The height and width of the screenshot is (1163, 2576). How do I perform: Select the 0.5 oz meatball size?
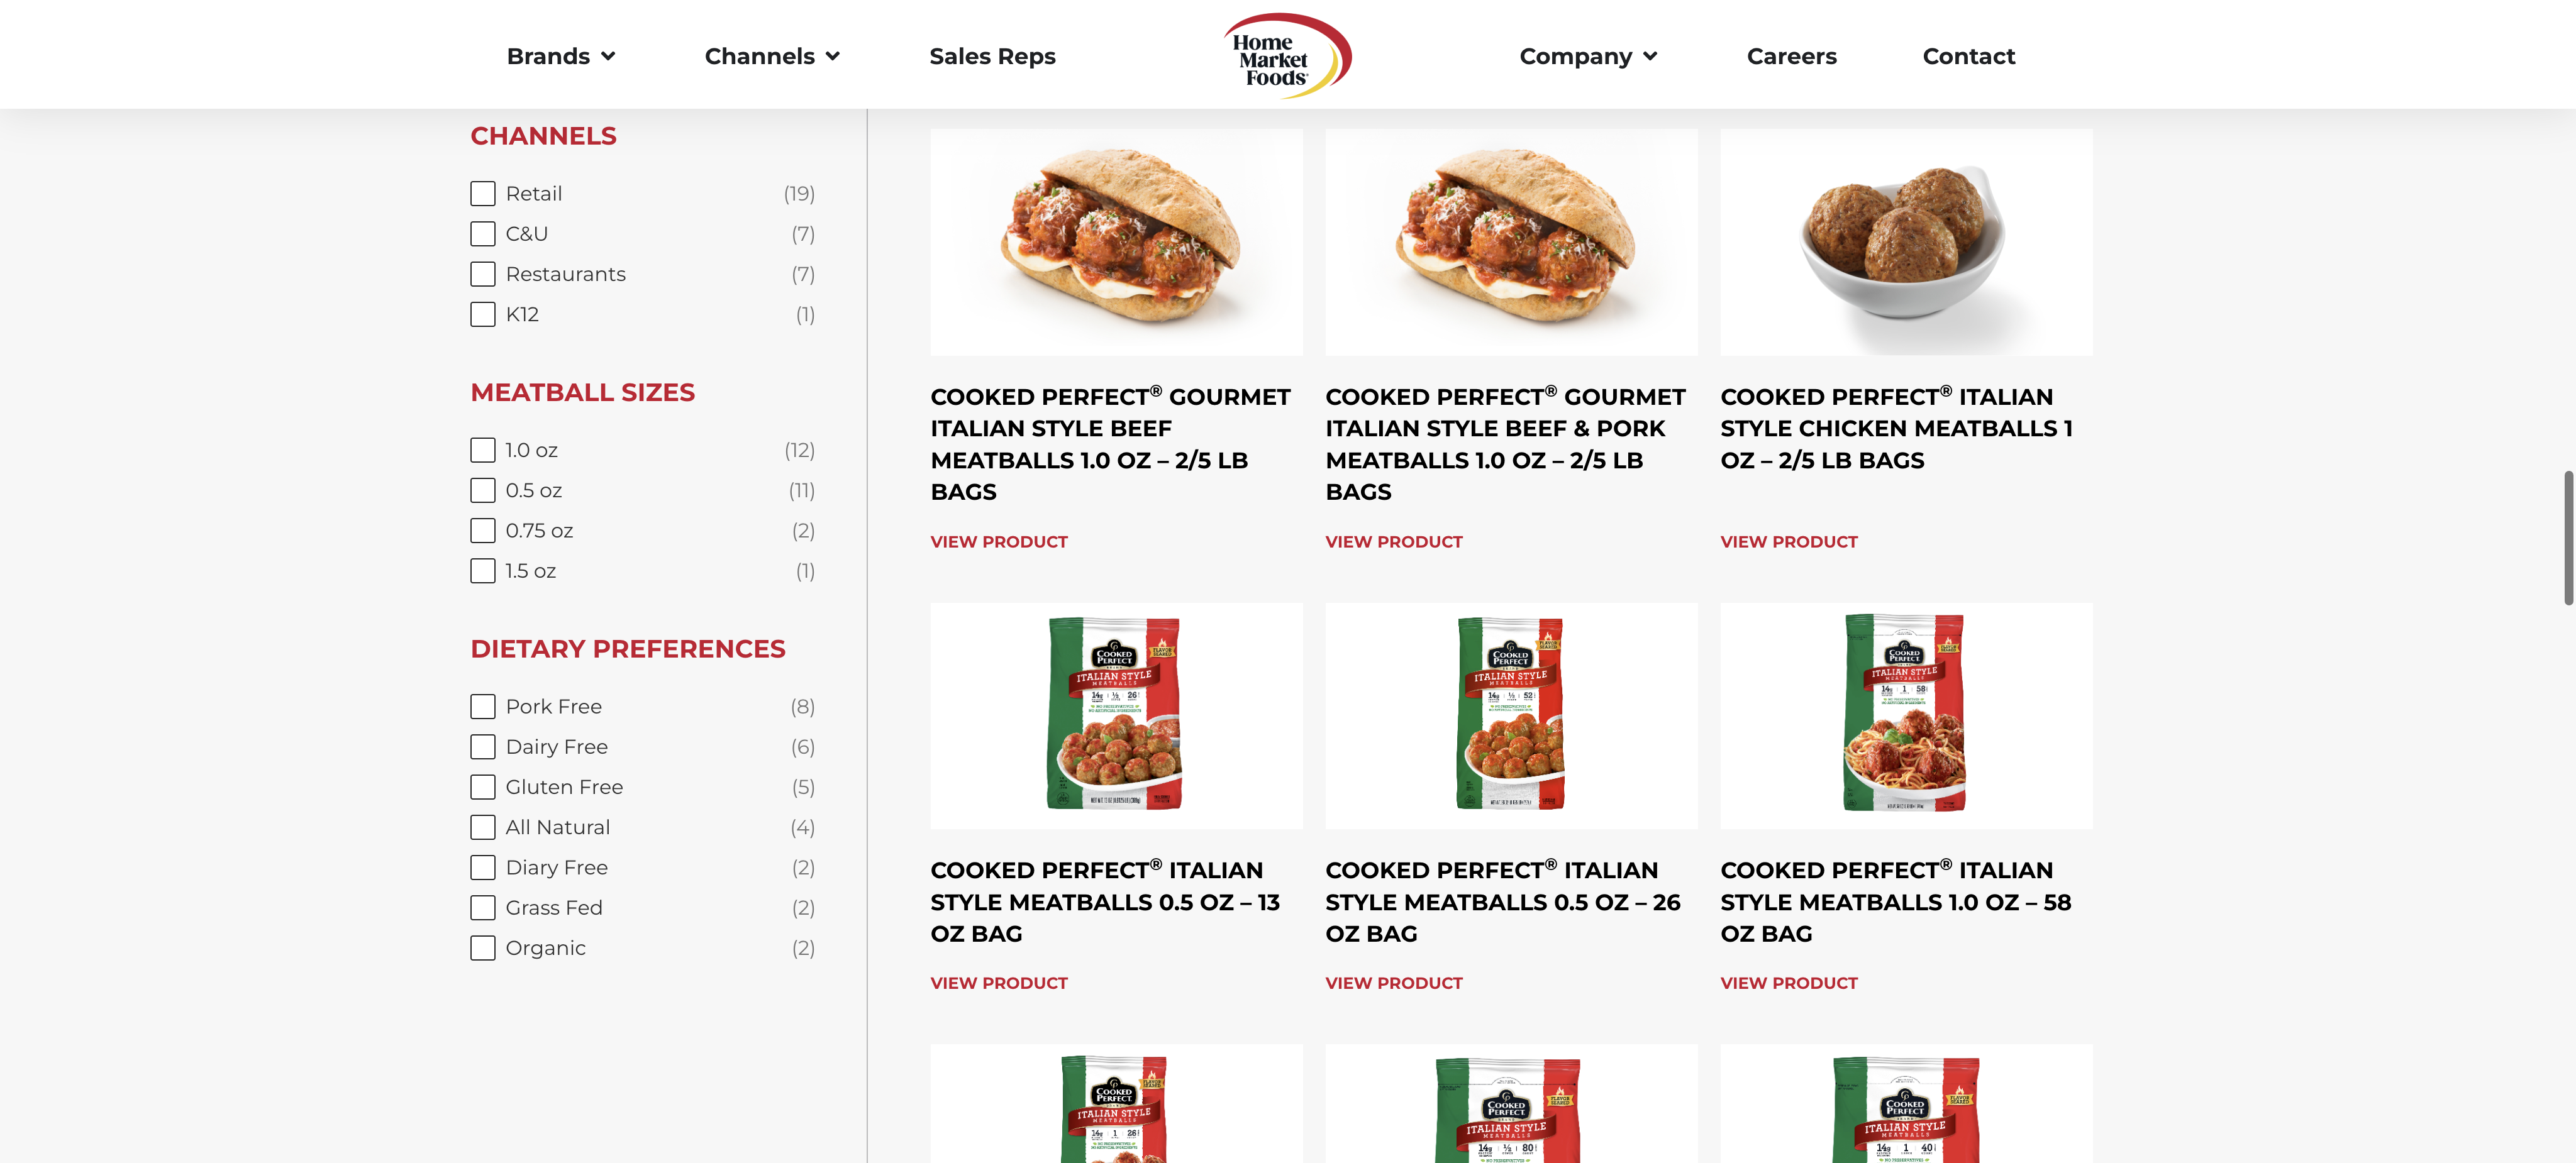pos(483,491)
